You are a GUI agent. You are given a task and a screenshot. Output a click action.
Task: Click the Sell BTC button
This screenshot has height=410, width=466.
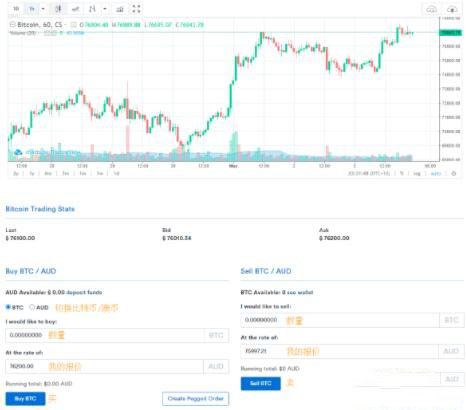pos(261,383)
